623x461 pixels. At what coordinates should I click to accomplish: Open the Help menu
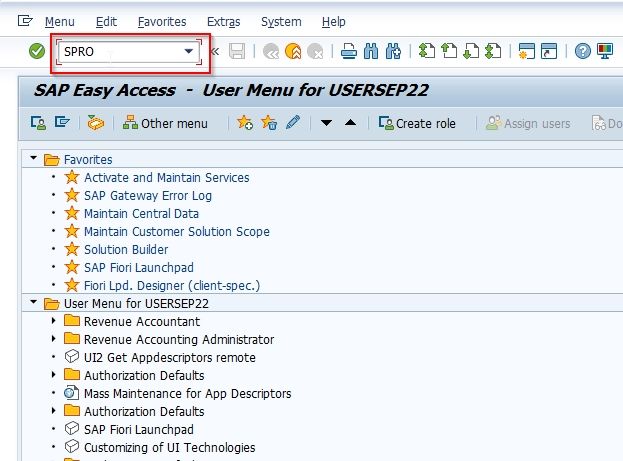click(333, 22)
